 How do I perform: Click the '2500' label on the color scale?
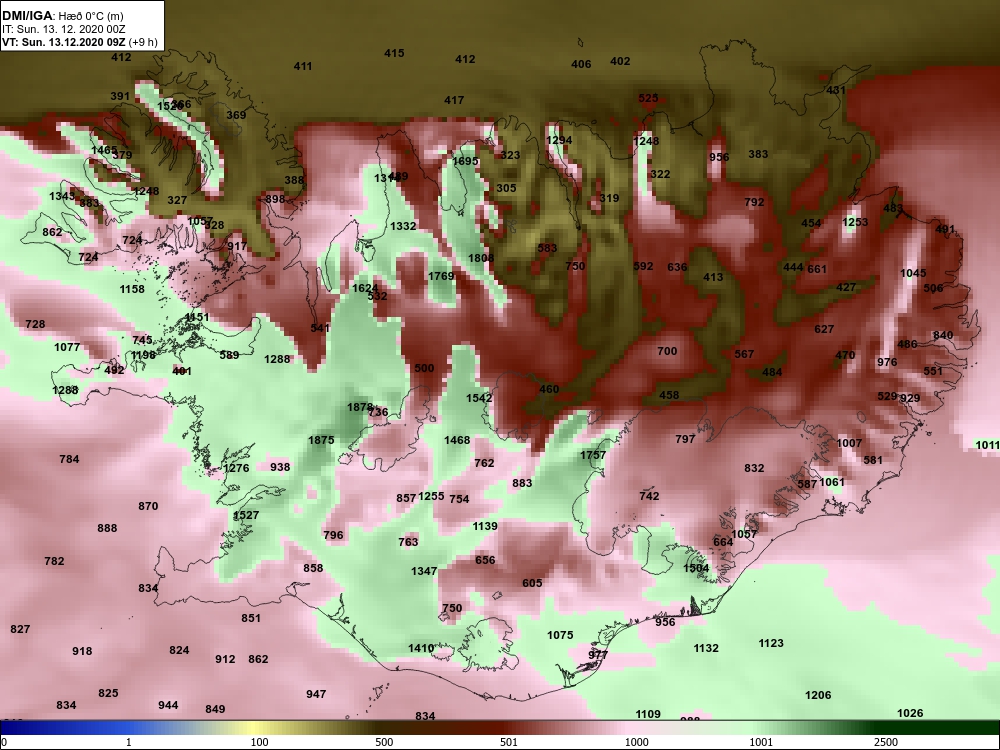(x=886, y=742)
